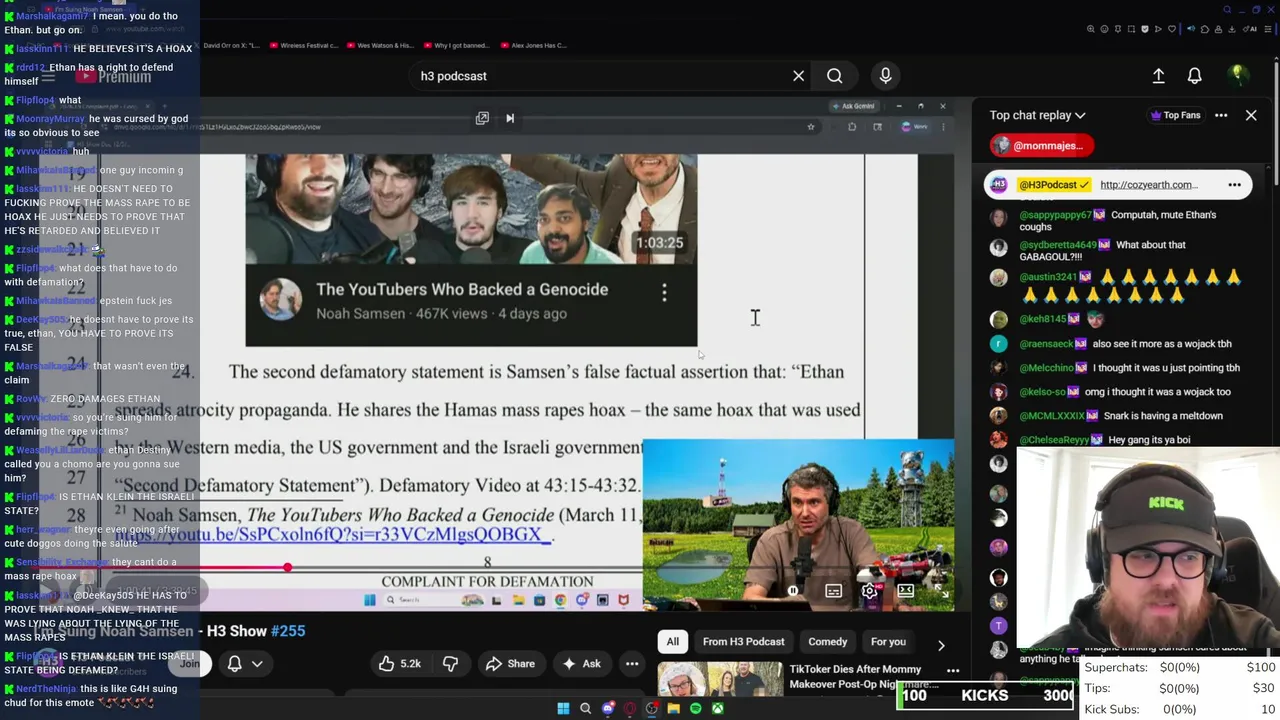Viewport: 1280px width, 720px height.
Task: Open the Xbox app from the taskbar
Action: (718, 708)
